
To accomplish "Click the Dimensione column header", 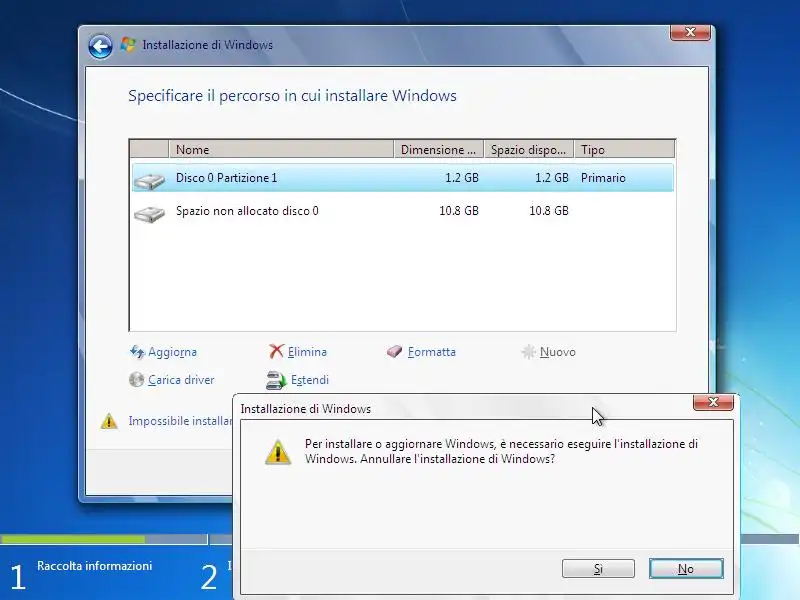I will [x=438, y=149].
